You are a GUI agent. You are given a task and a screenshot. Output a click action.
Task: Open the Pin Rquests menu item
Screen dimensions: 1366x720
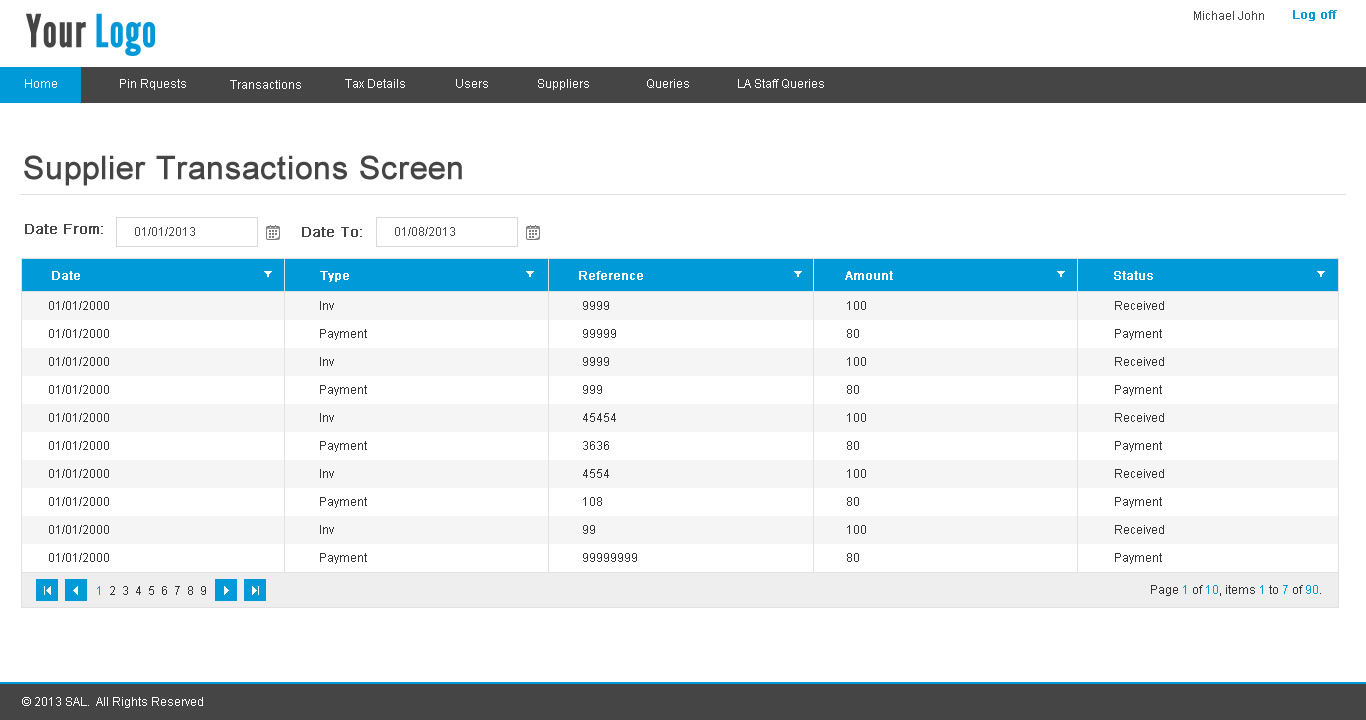(x=153, y=84)
